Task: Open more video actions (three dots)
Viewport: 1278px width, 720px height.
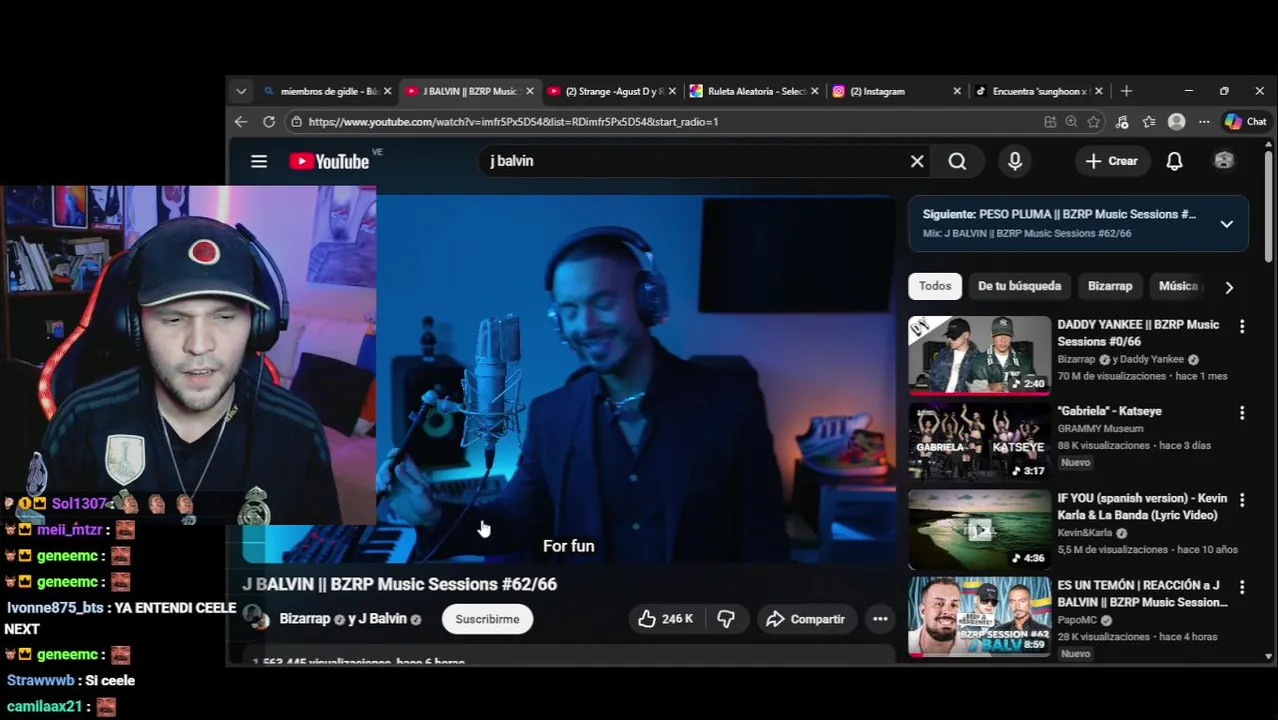Action: (880, 619)
